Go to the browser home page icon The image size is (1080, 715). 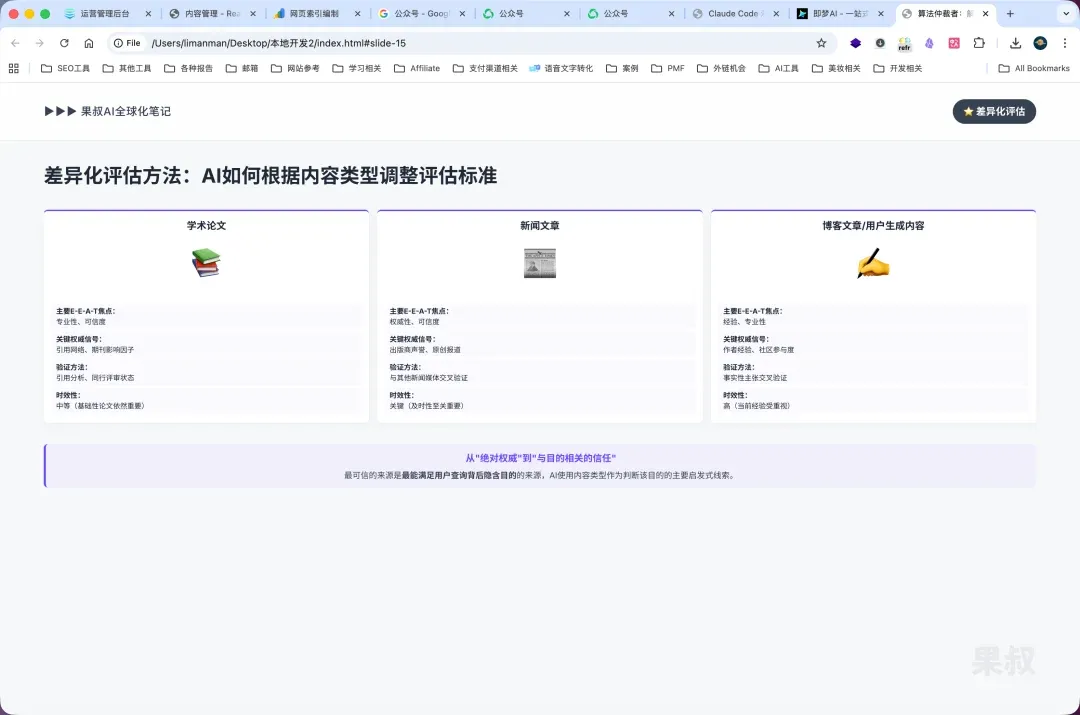(89, 43)
